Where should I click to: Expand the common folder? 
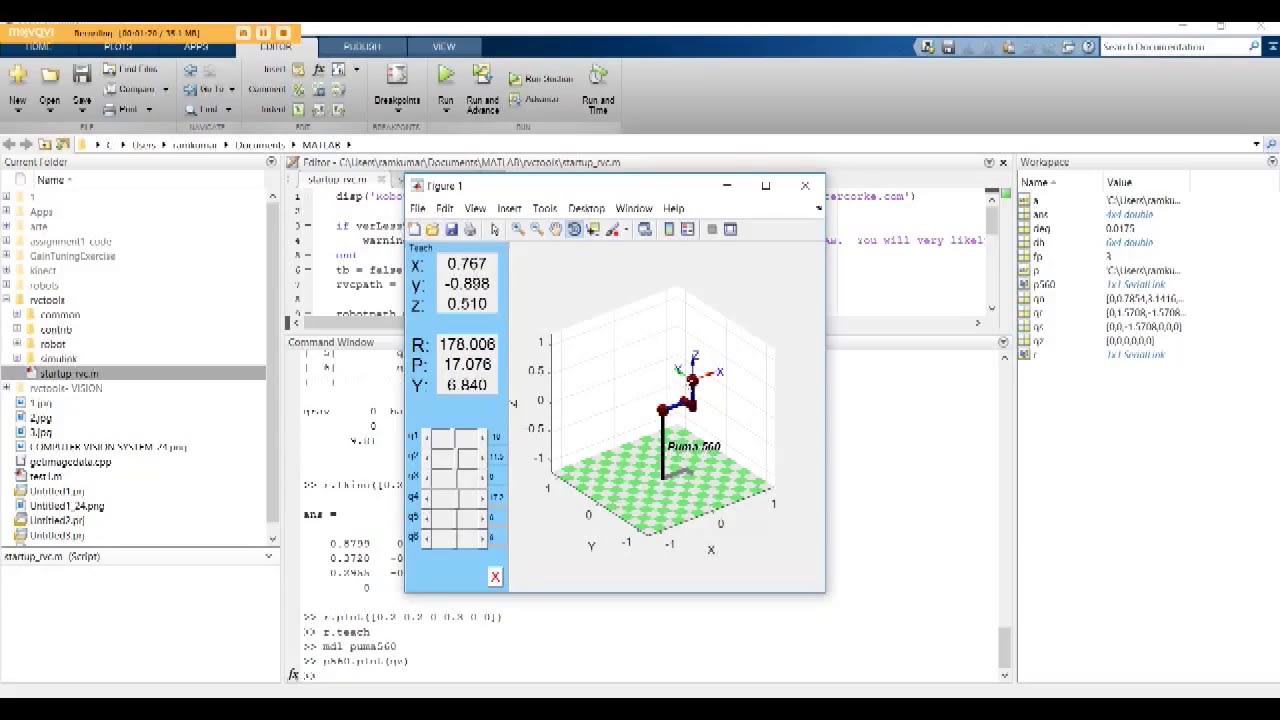pyautogui.click(x=17, y=315)
